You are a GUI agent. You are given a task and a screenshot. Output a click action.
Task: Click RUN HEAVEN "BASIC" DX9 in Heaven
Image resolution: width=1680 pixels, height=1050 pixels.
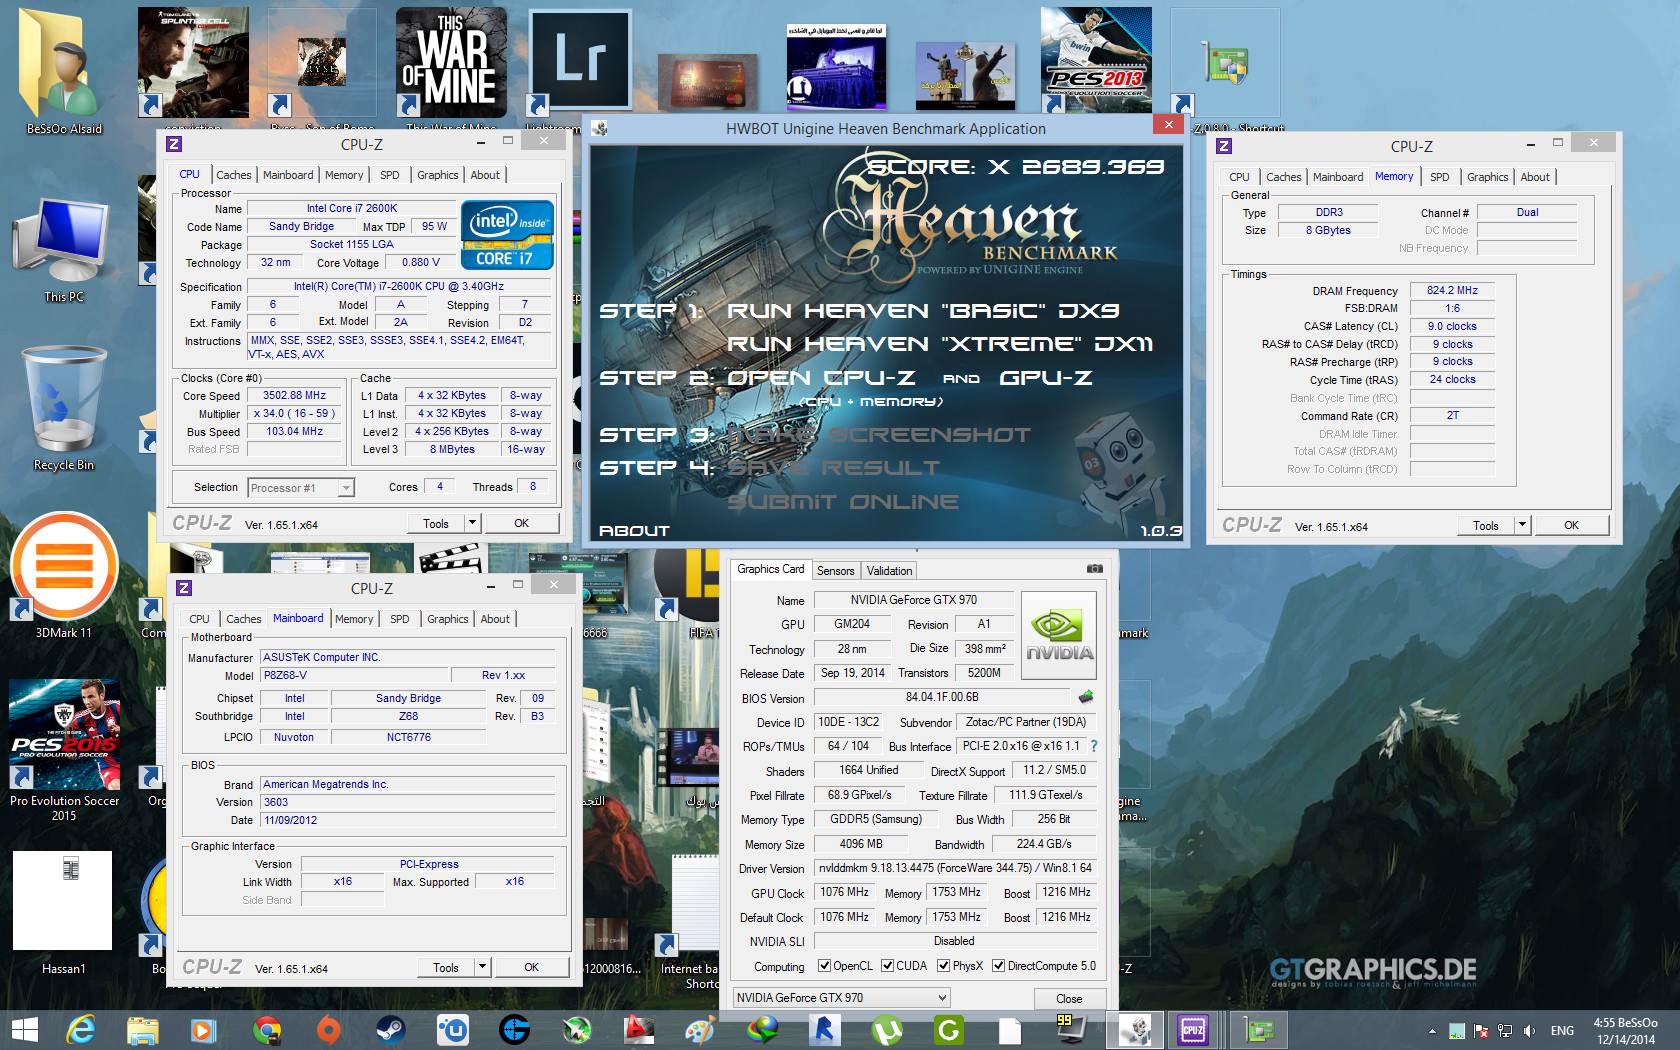tap(923, 311)
